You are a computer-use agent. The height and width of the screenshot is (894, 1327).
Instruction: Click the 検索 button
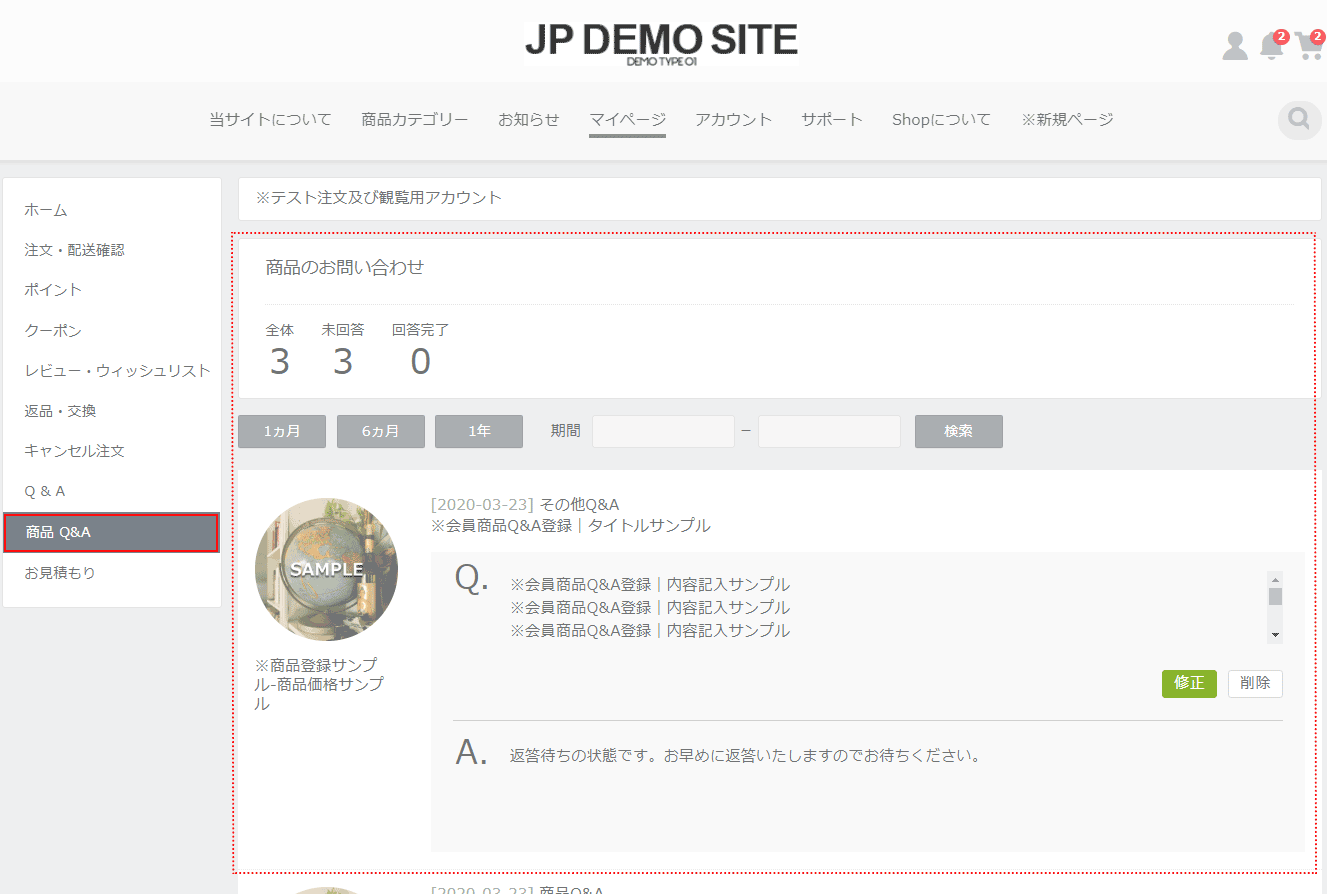click(x=958, y=431)
